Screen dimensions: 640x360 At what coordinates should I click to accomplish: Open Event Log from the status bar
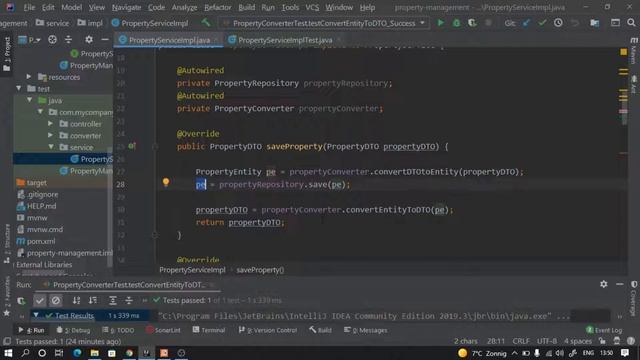[x=604, y=330]
